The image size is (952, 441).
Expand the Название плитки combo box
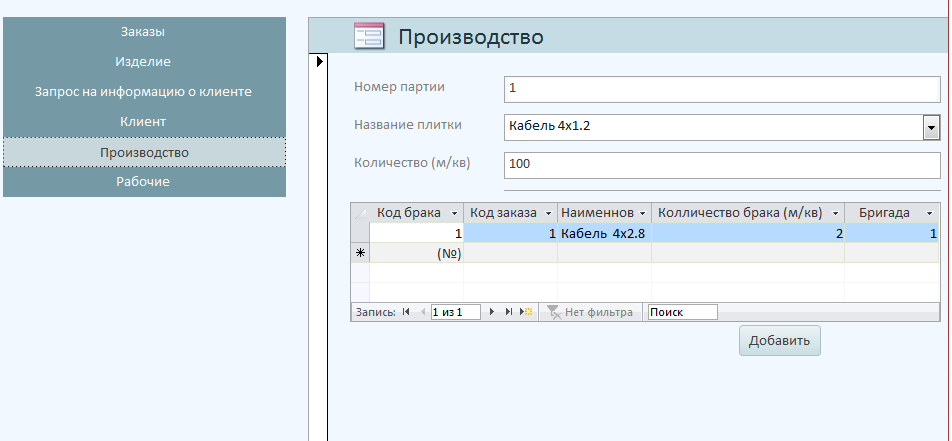pos(931,127)
